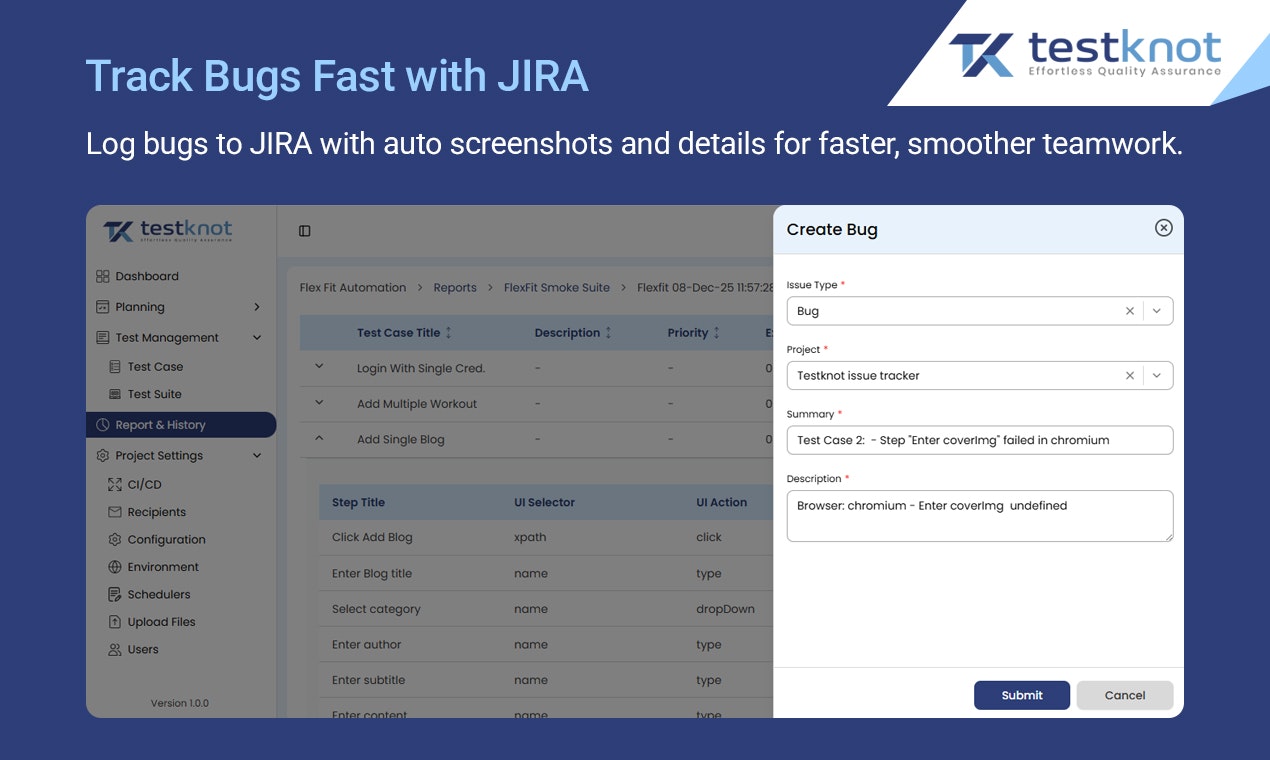Toggle the sidebar collapse icon
Viewport: 1270px width, 760px height.
pyautogui.click(x=305, y=231)
